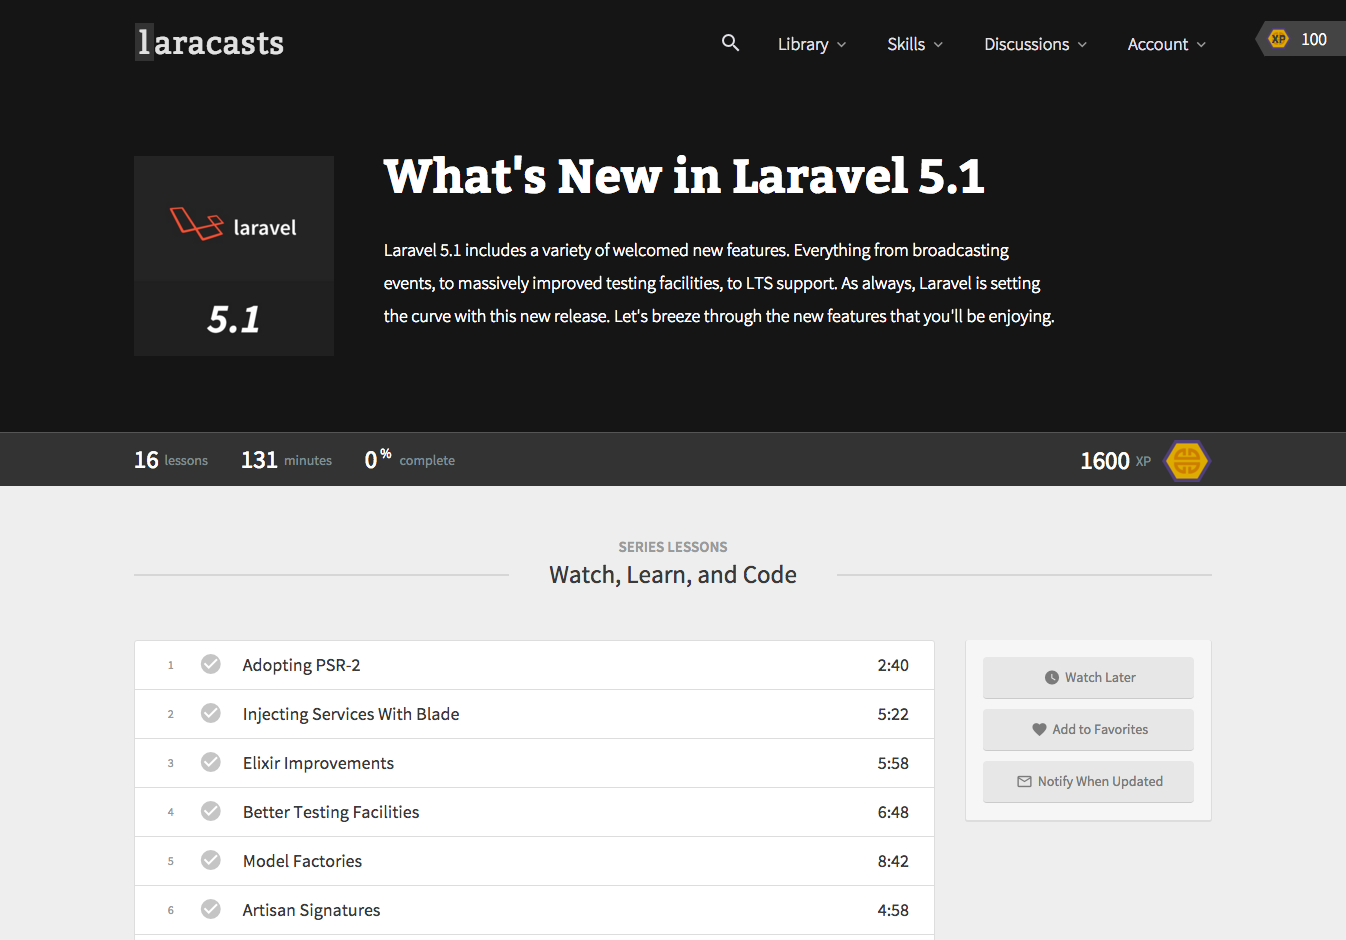The height and width of the screenshot is (940, 1346).
Task: Mark Adopting PSR-2 as complete
Action: coord(210,663)
